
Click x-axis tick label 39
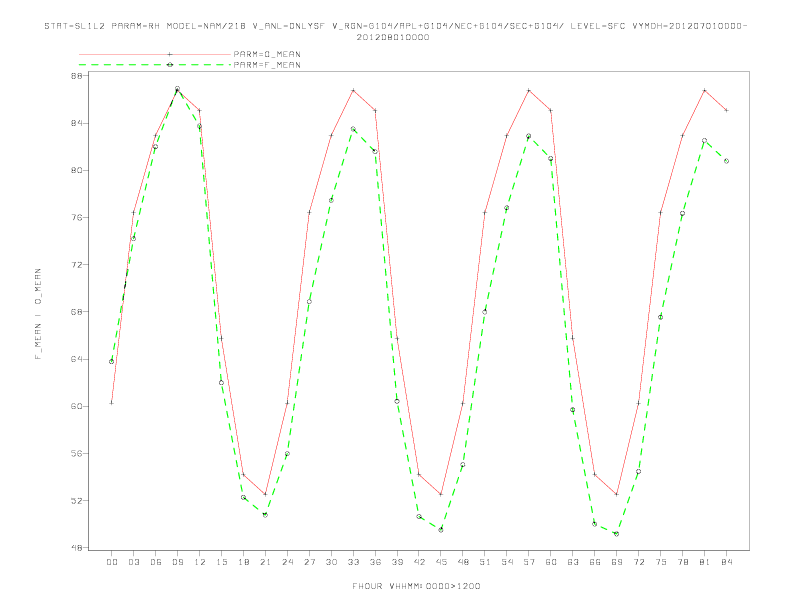coord(397,562)
